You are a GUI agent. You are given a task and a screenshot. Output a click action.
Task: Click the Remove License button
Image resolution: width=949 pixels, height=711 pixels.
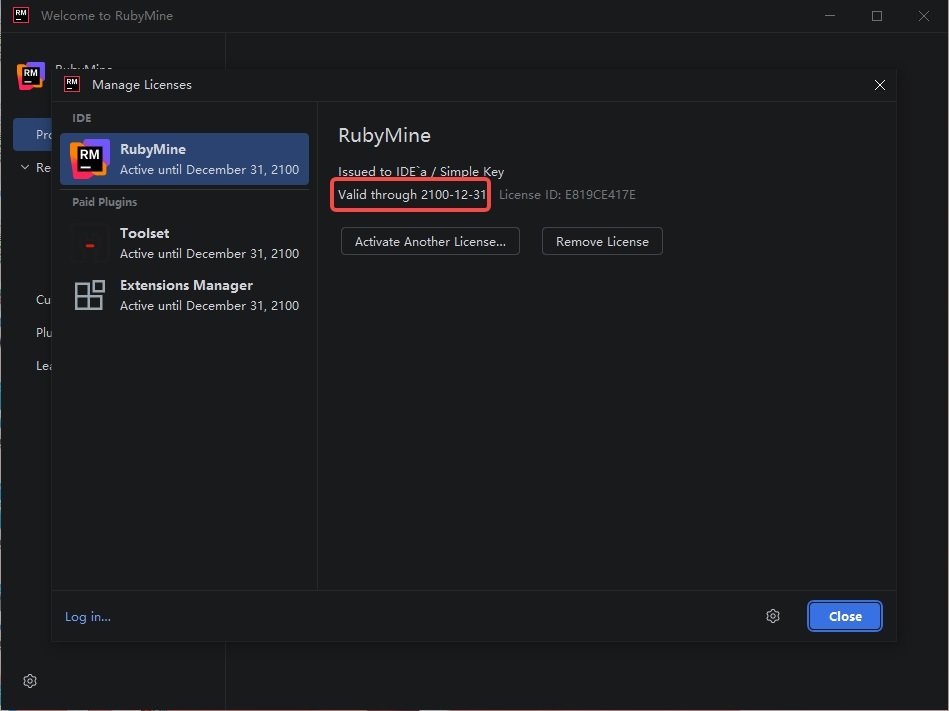point(602,241)
